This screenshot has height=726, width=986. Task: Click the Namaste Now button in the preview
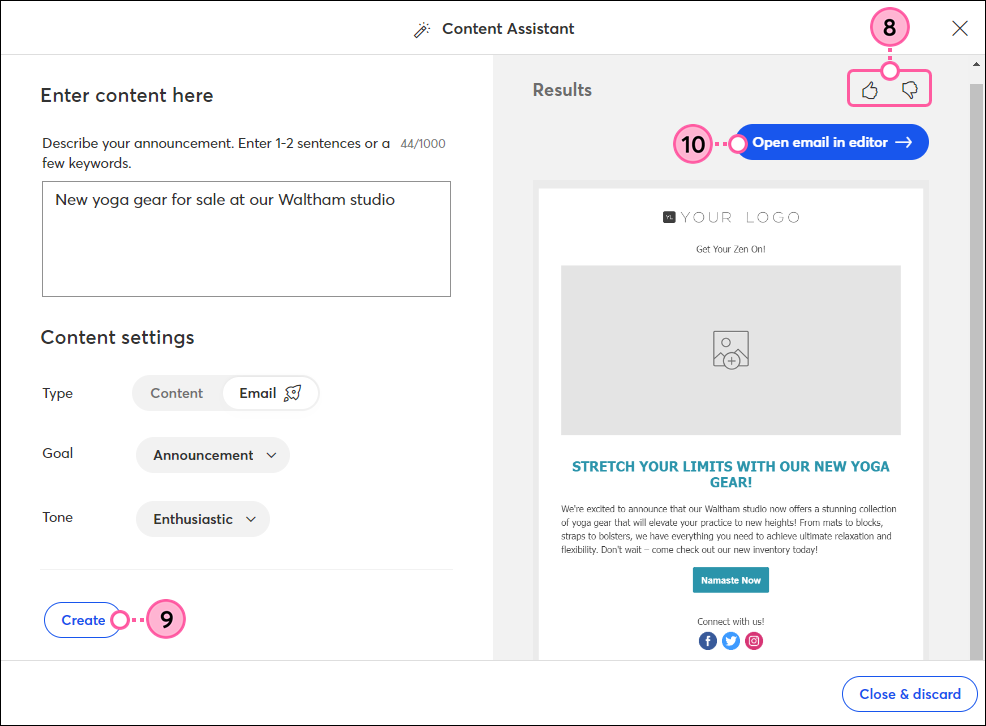[x=731, y=579]
